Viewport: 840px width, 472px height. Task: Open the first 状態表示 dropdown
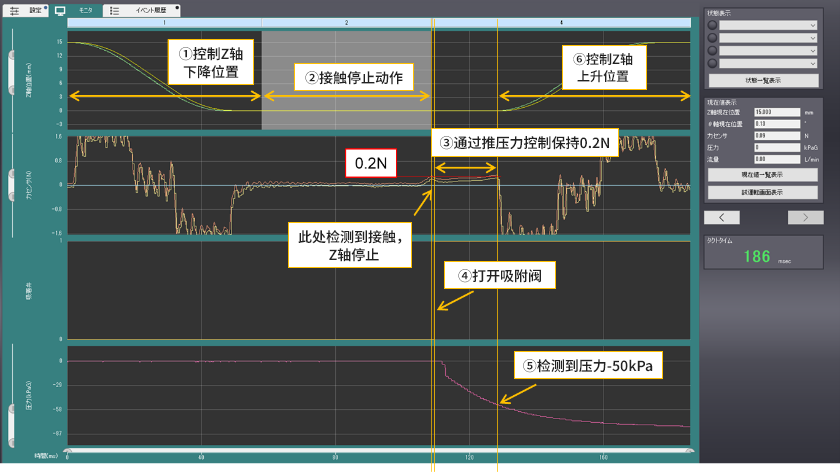coord(770,24)
